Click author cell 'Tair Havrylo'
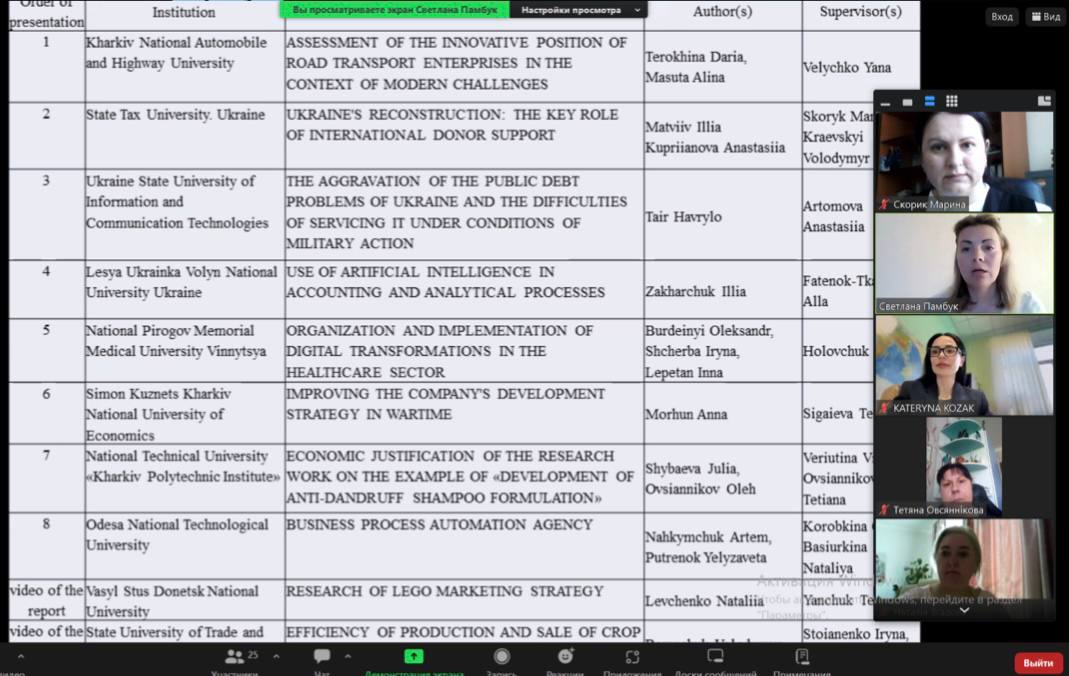Image resolution: width=1069 pixels, height=676 pixels. (x=723, y=217)
